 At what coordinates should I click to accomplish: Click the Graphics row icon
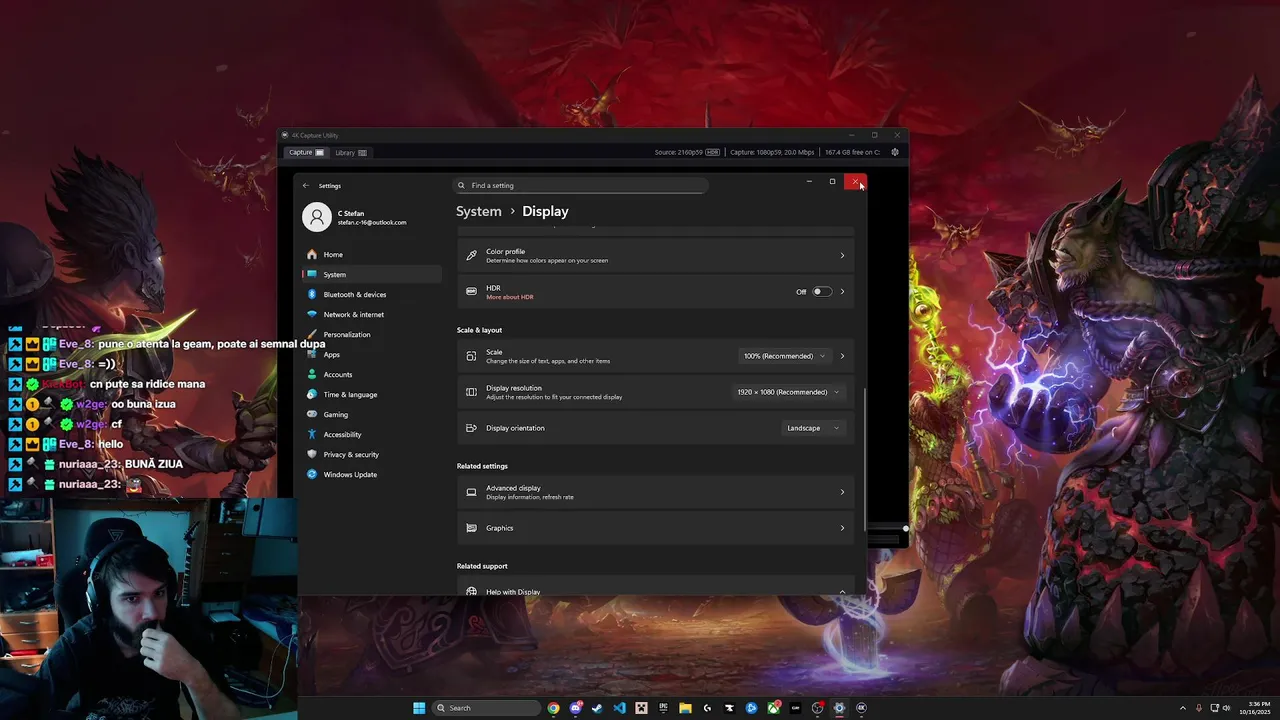point(471,528)
